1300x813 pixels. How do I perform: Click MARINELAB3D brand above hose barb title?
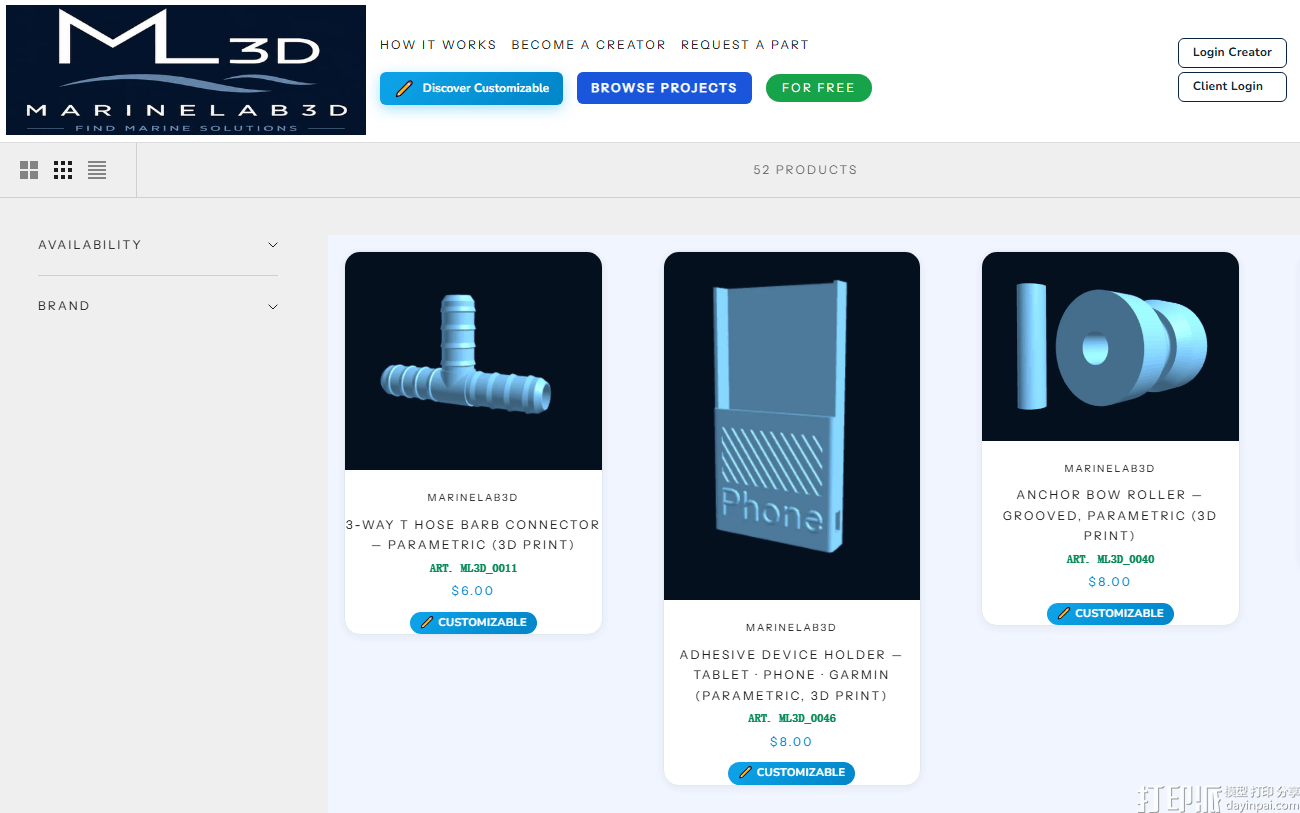click(473, 497)
